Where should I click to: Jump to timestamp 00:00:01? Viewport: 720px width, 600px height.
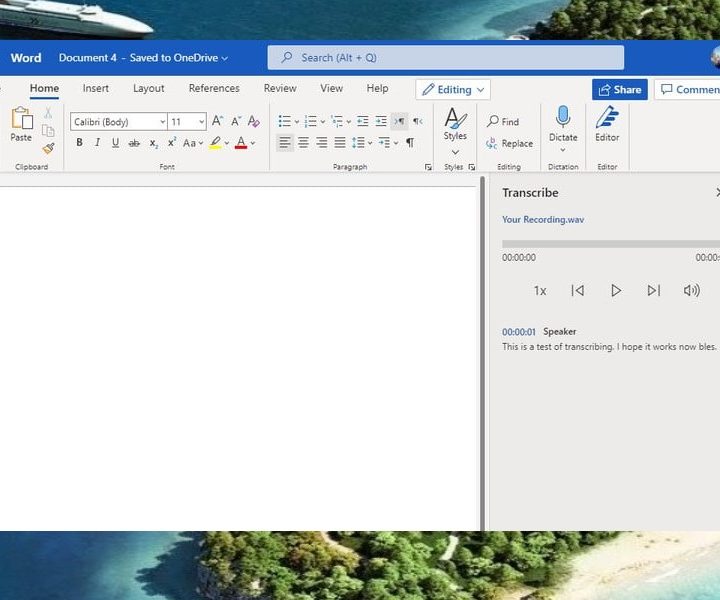click(x=518, y=332)
